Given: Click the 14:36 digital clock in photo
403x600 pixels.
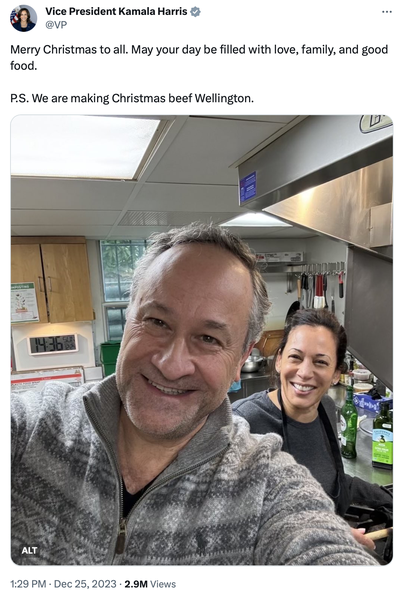Looking at the screenshot, I should [x=53, y=344].
